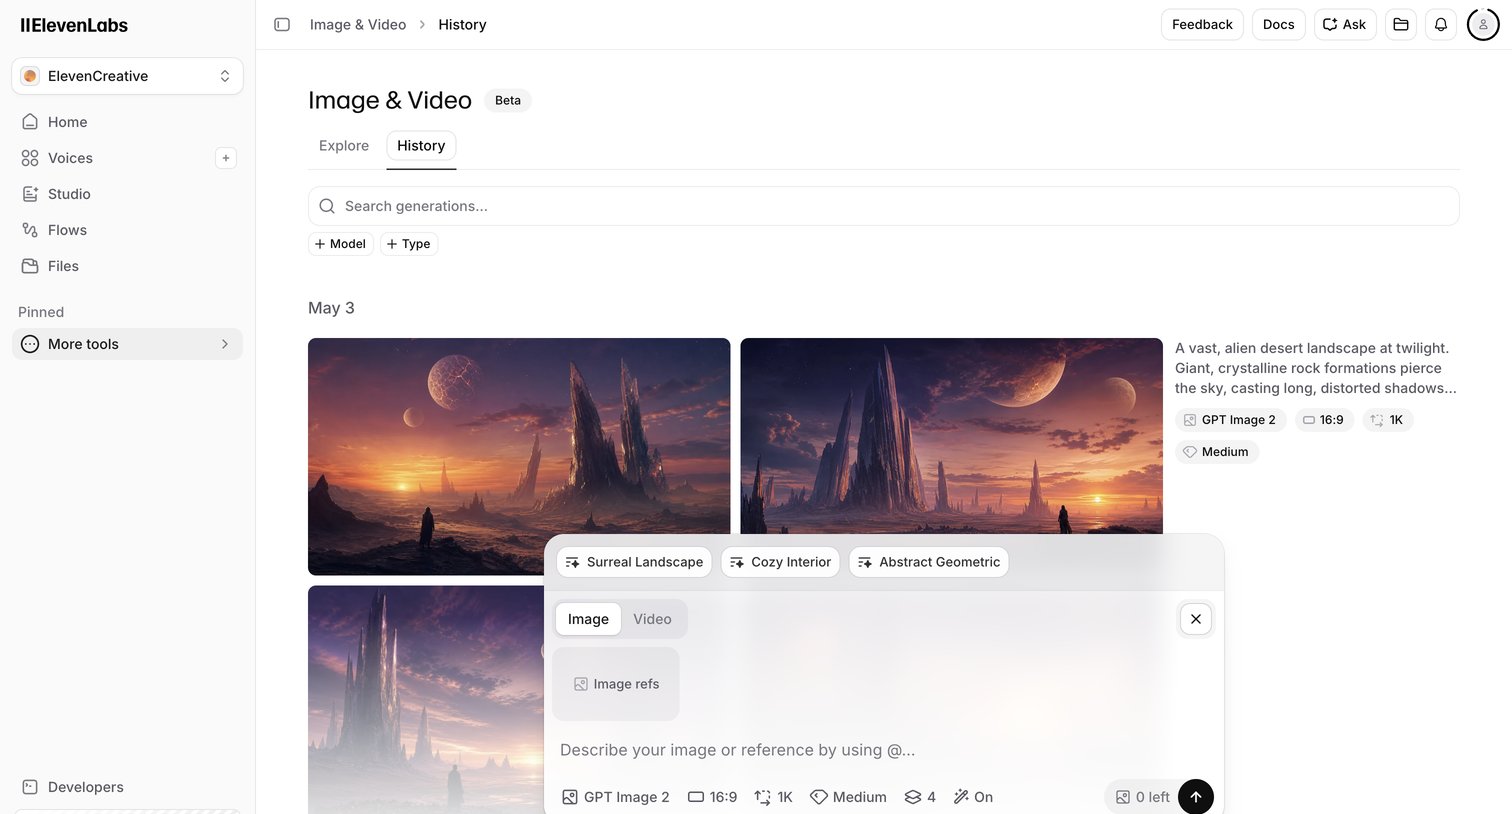This screenshot has width=1512, height=814.
Task: Click the ElevenLabs logo
Action: pos(74,25)
